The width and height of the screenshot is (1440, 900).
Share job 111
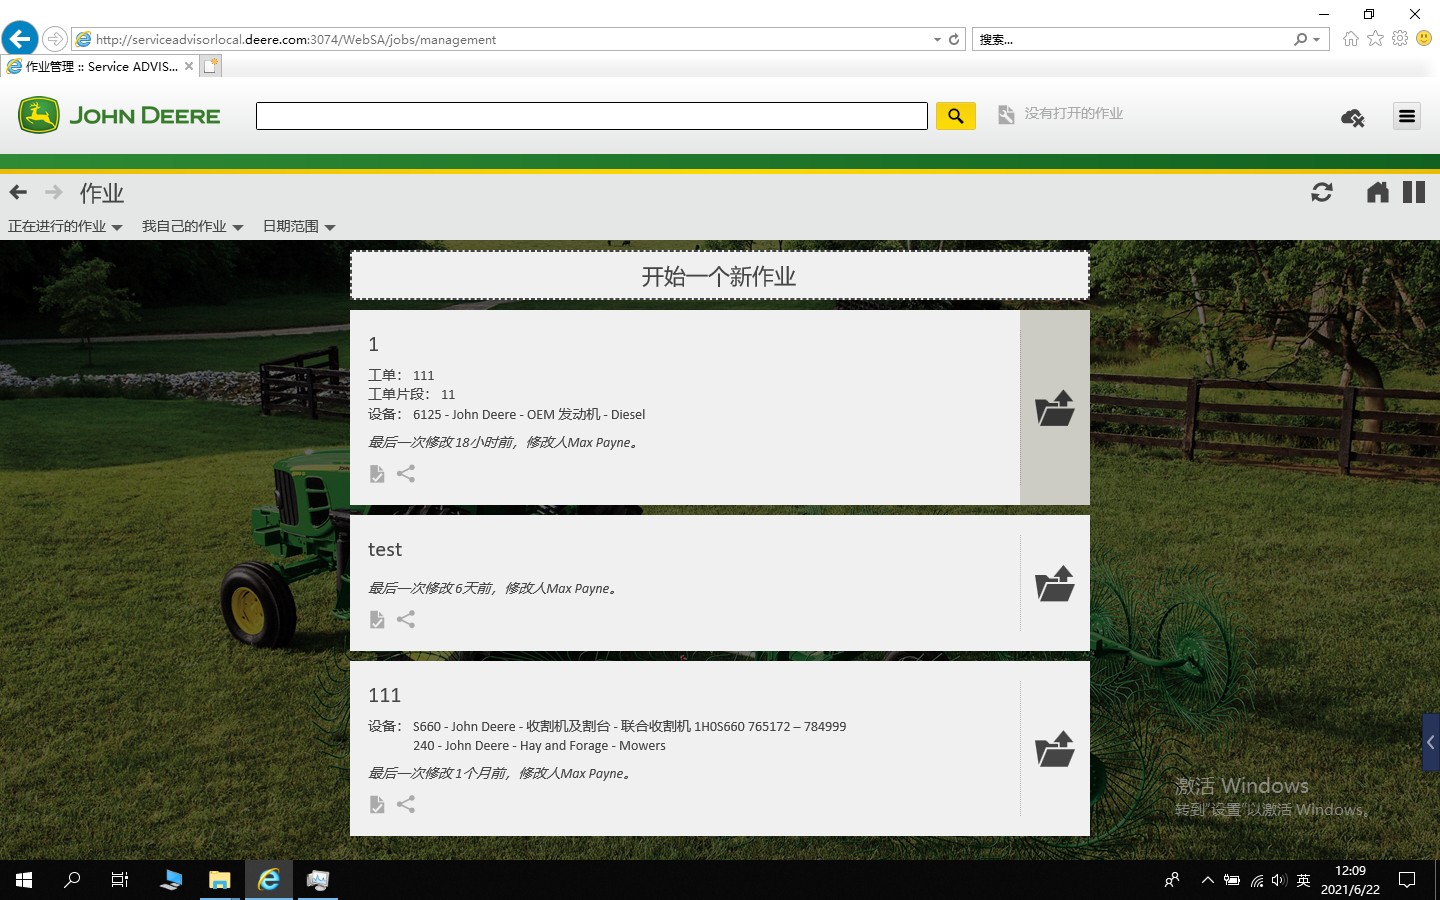click(406, 805)
